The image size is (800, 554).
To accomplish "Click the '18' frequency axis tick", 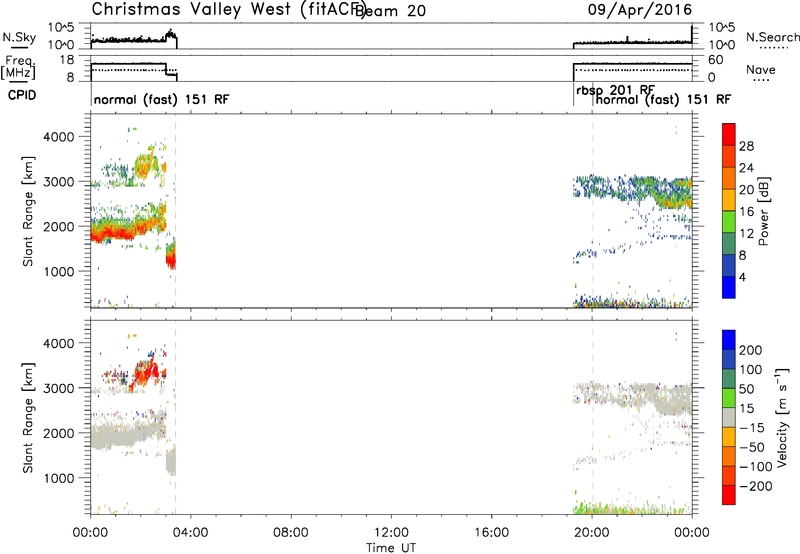I will pyautogui.click(x=67, y=60).
